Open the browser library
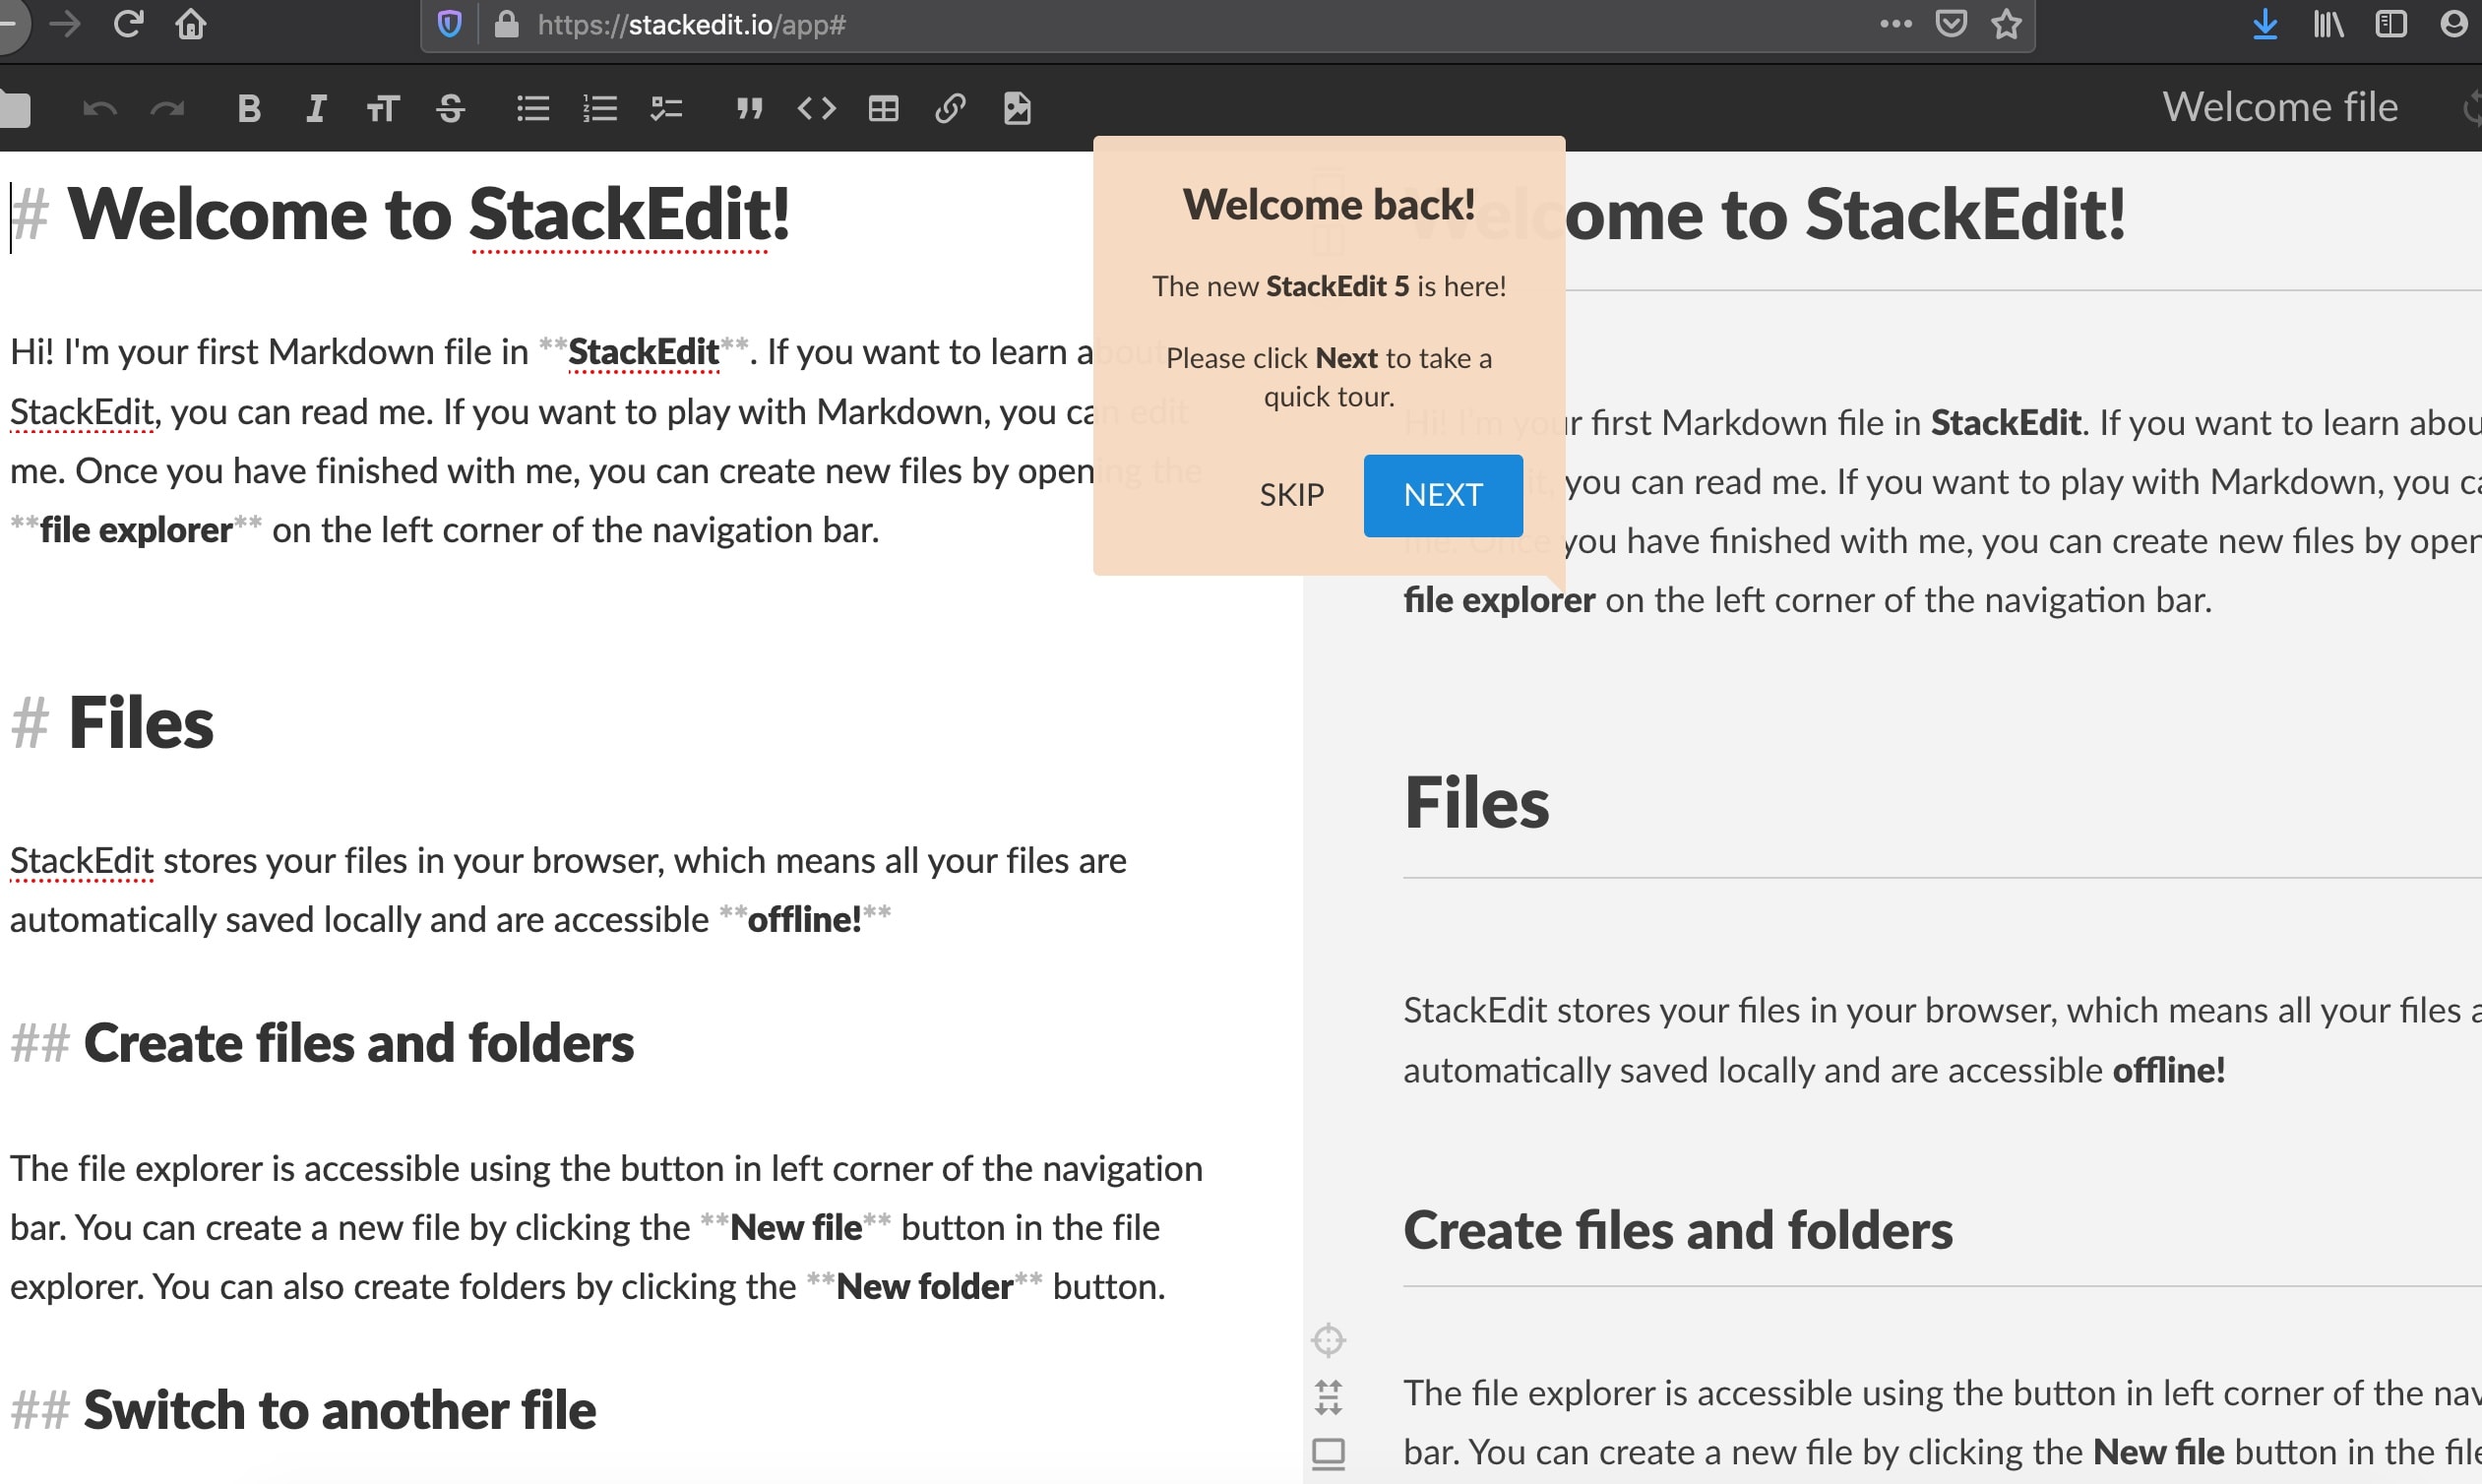The width and height of the screenshot is (2482, 1484). (x=2328, y=23)
